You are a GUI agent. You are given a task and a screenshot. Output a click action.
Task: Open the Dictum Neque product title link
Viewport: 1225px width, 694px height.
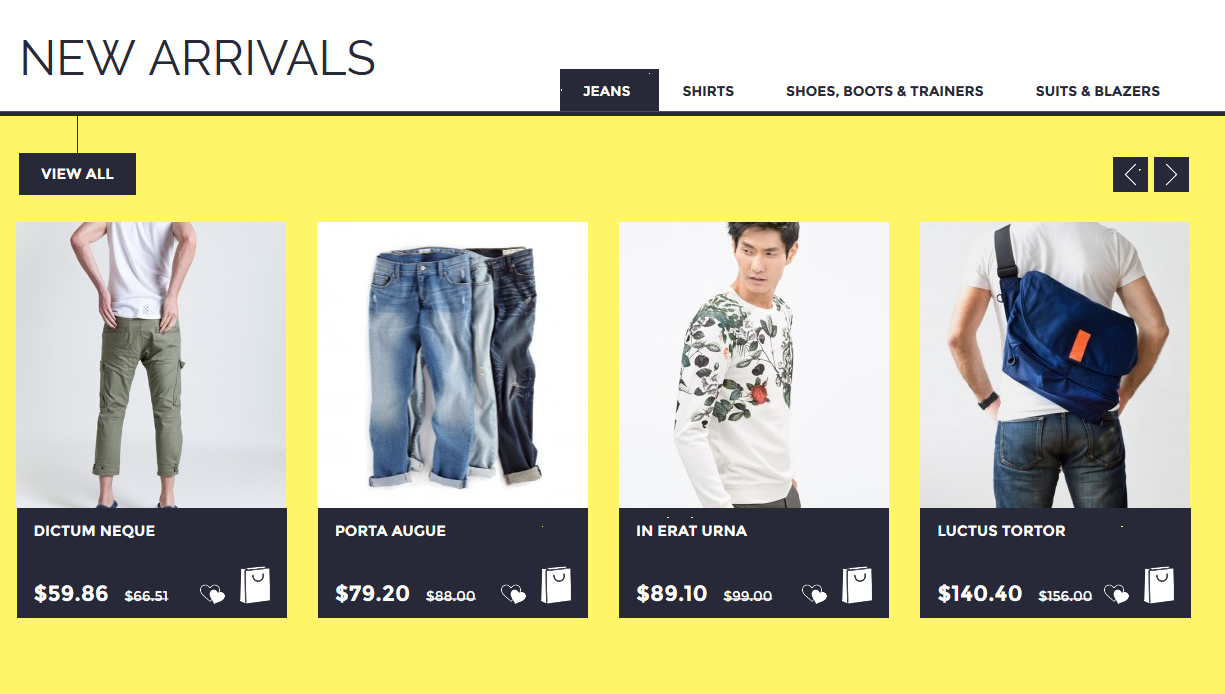95,531
